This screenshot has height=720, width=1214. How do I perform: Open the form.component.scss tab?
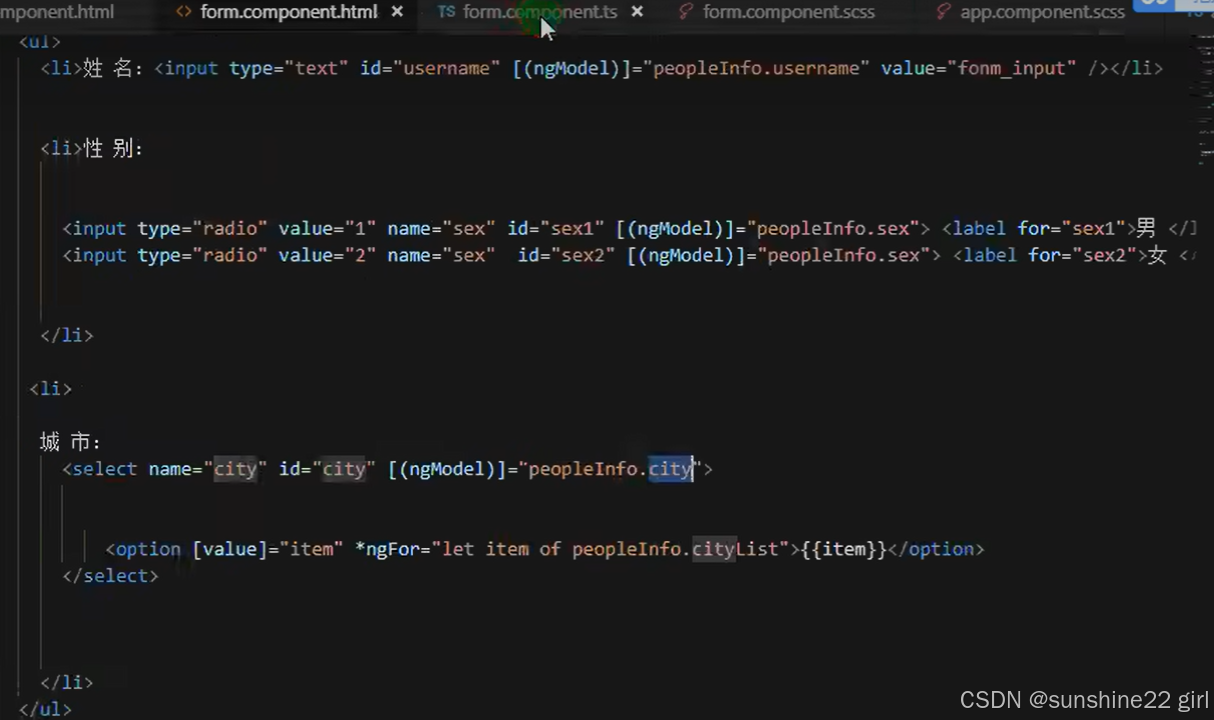788,12
